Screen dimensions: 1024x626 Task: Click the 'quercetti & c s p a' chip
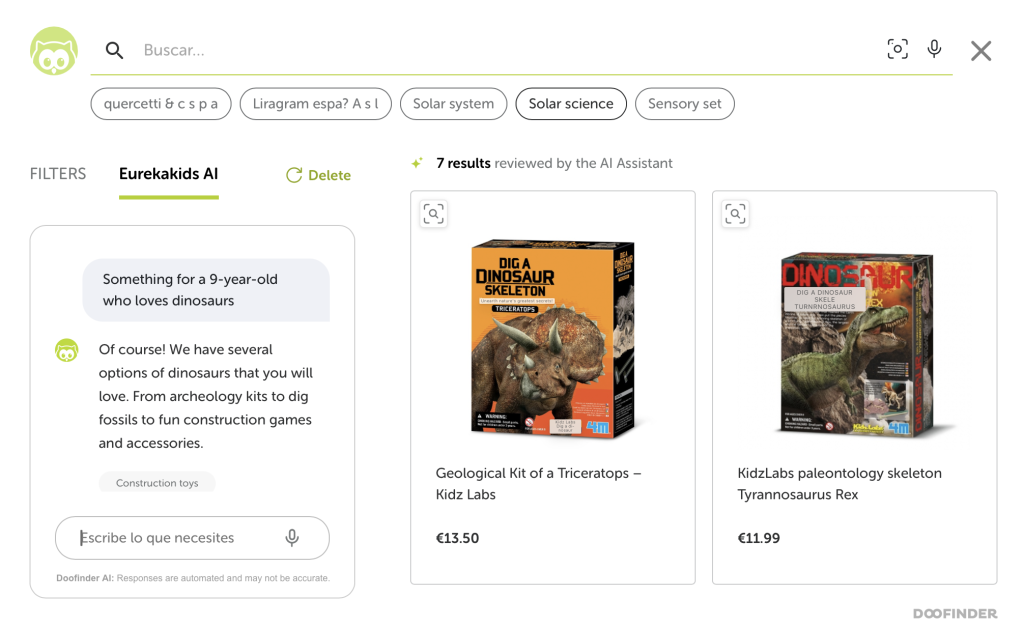[x=161, y=104]
